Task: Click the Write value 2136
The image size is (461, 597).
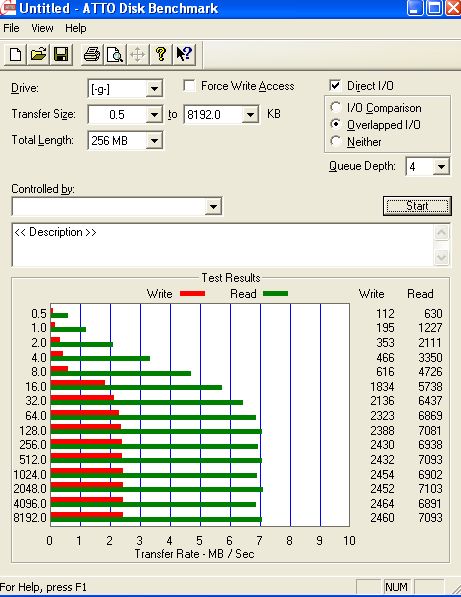Action: click(382, 401)
